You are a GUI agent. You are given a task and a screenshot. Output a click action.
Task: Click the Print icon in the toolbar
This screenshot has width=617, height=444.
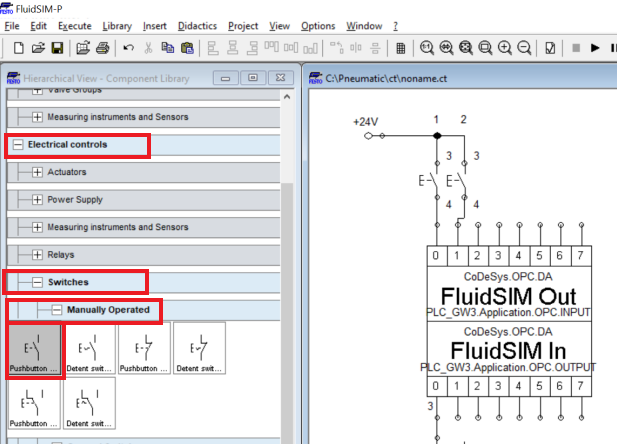click(x=83, y=48)
